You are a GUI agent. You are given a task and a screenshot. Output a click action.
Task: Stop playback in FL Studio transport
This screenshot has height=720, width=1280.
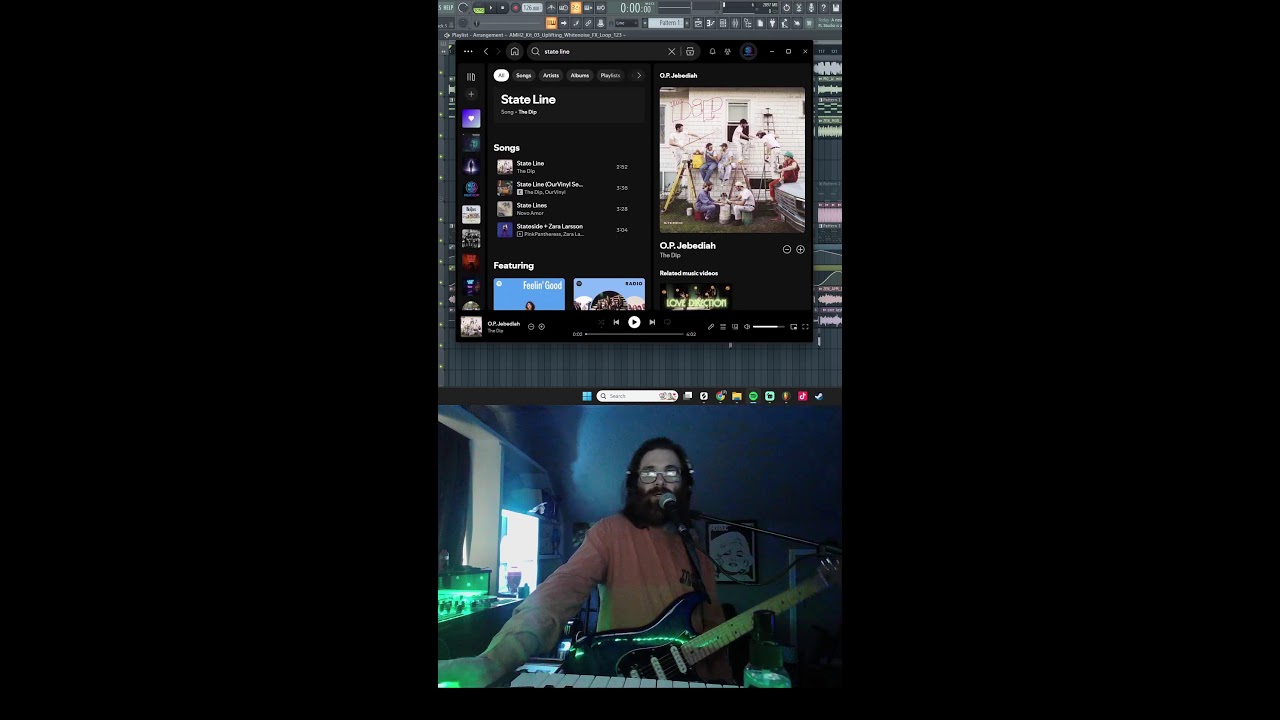502,7
